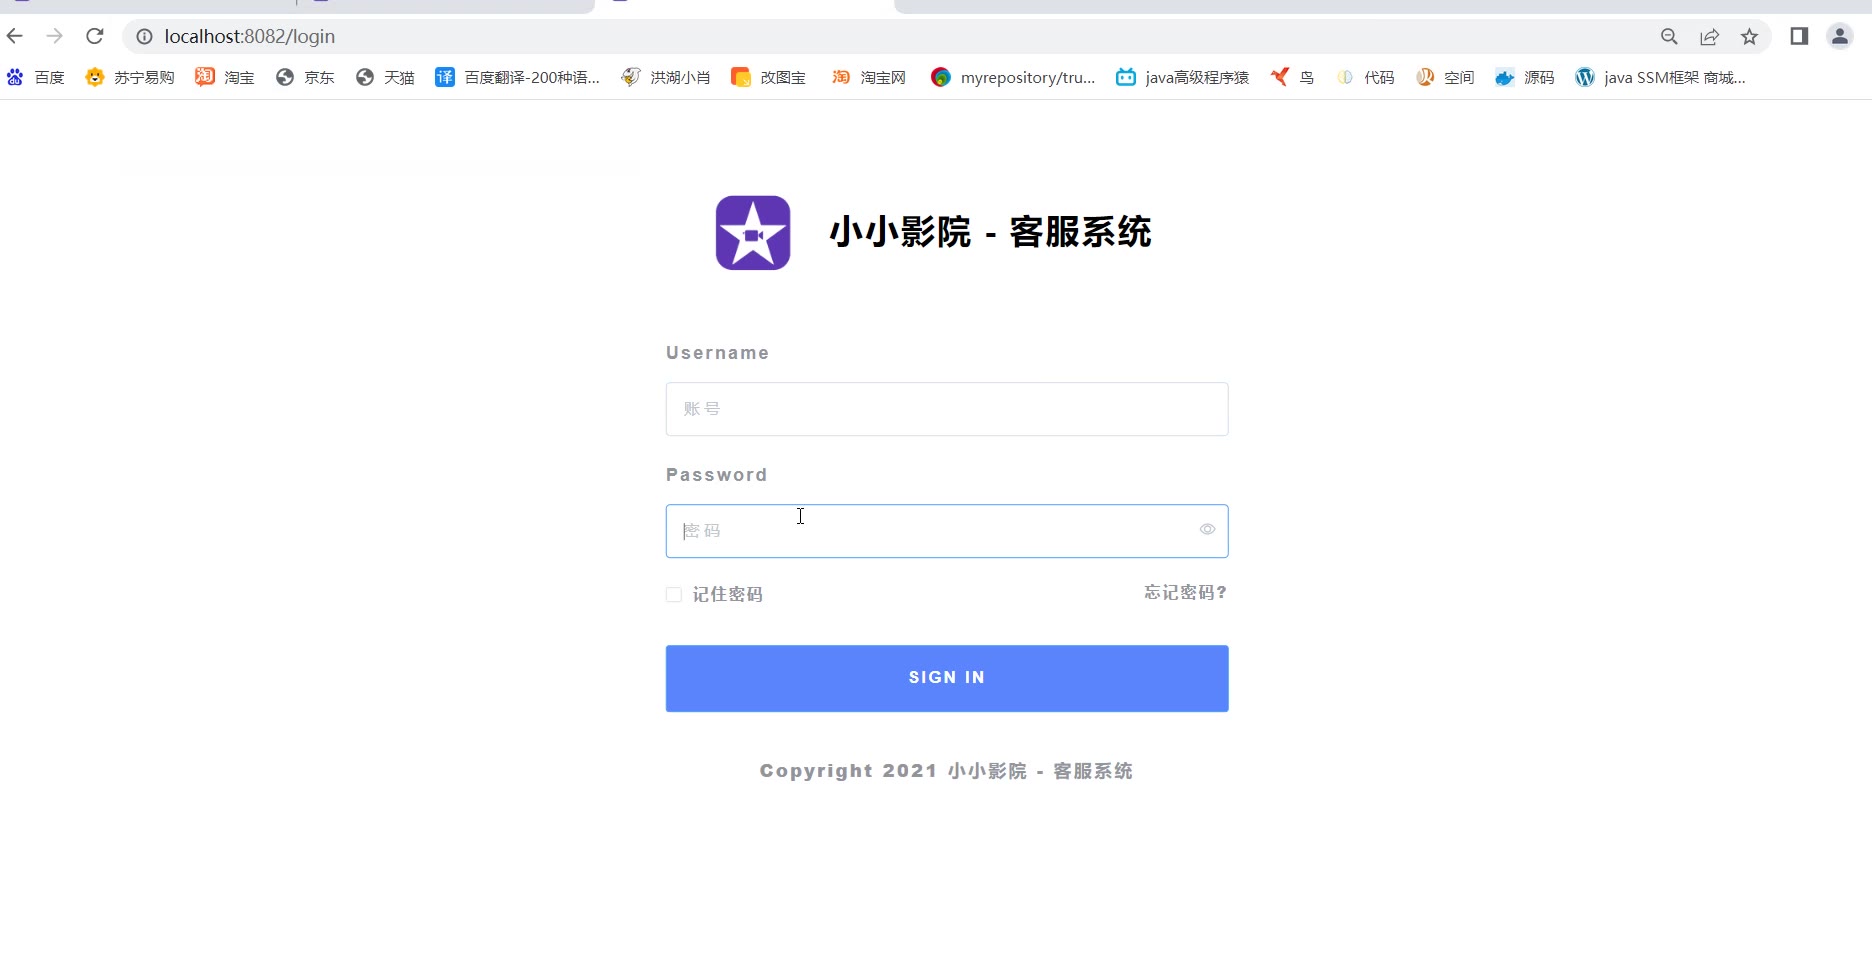Click the site info icon in address bar
The image size is (1872, 964).
tap(144, 37)
